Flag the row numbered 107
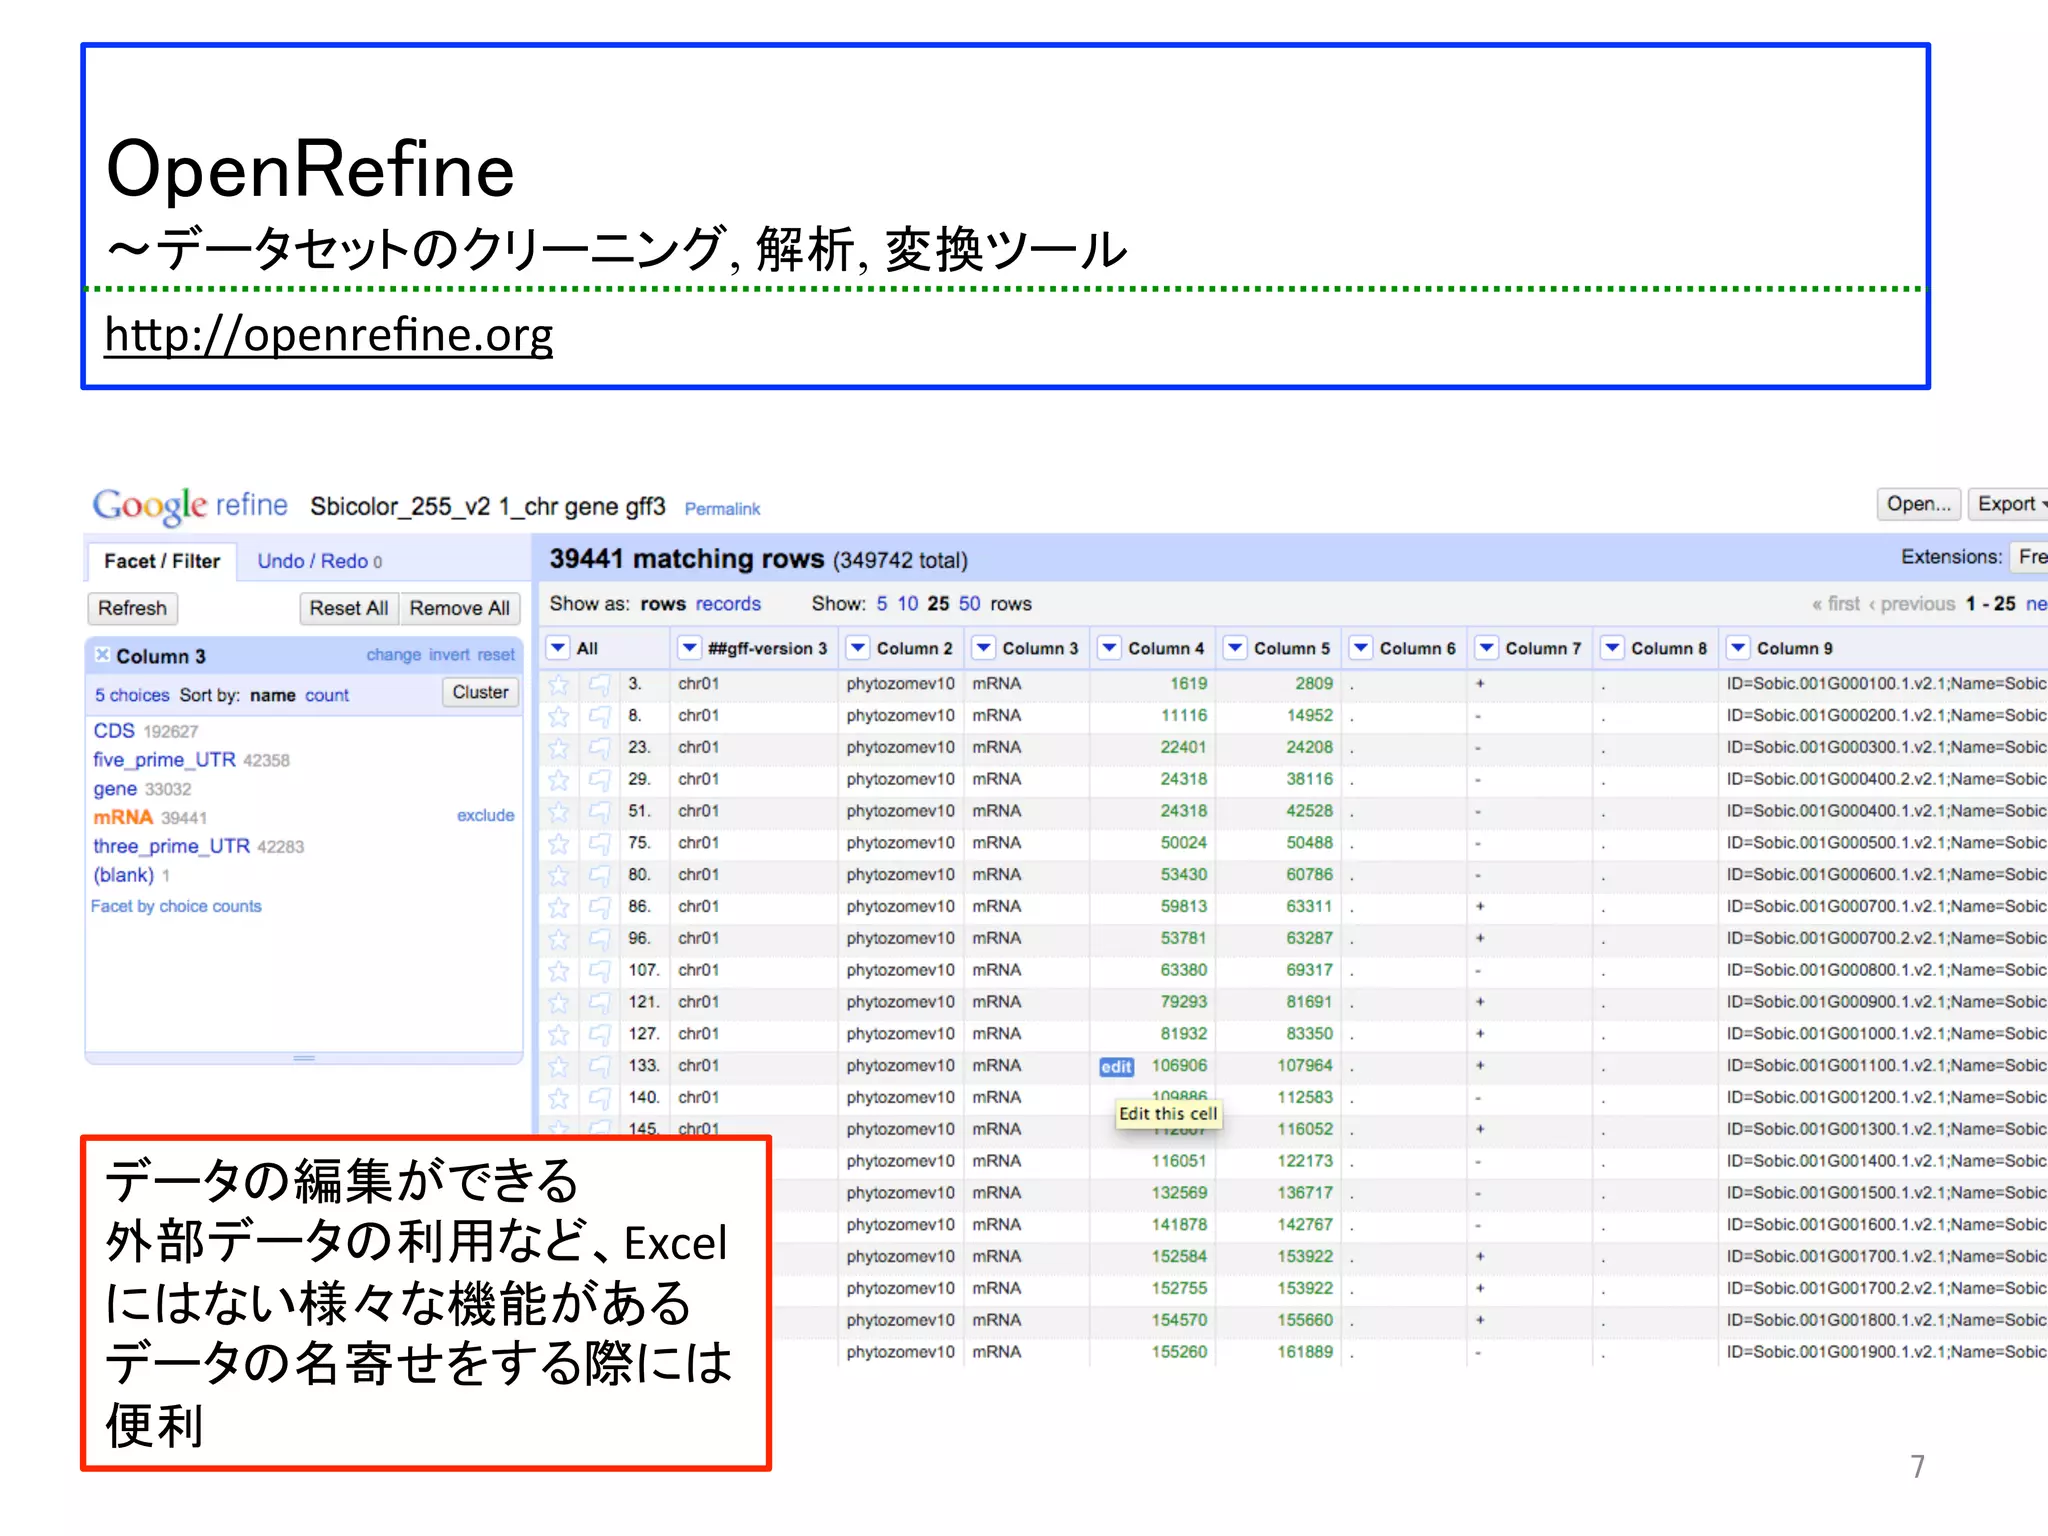The width and height of the screenshot is (2048, 1536). pyautogui.click(x=599, y=971)
